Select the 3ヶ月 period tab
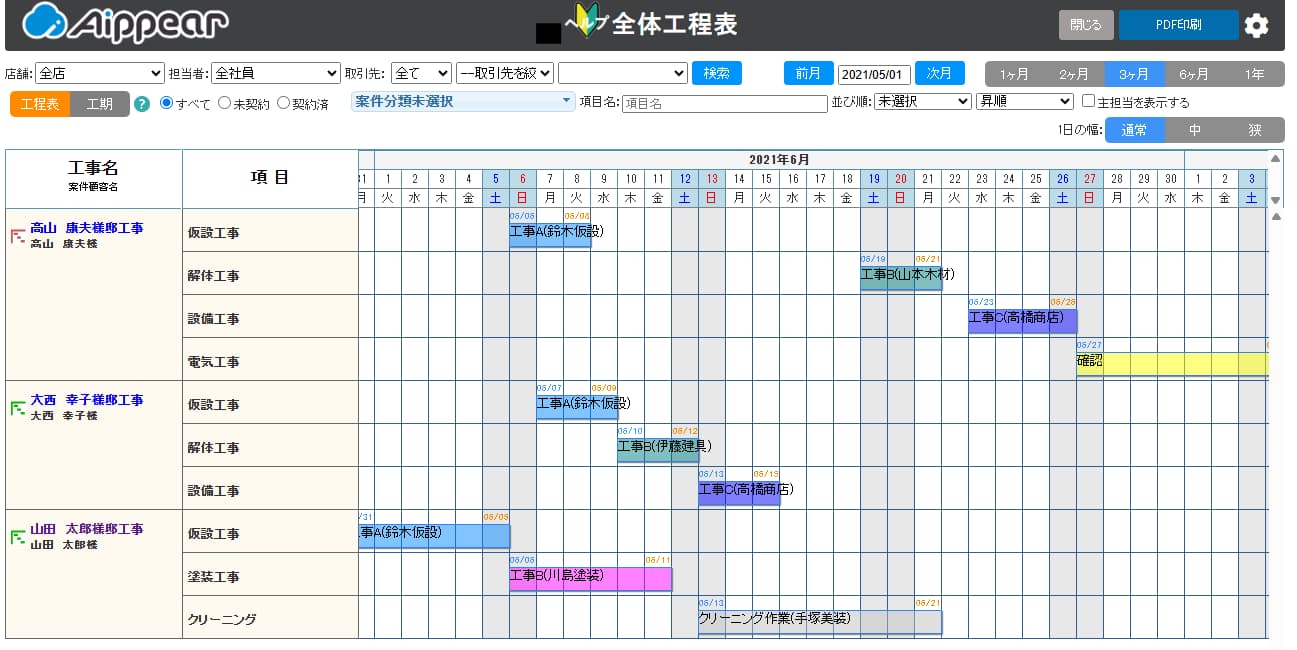Viewport: 1297px width, 650px height. (1134, 74)
